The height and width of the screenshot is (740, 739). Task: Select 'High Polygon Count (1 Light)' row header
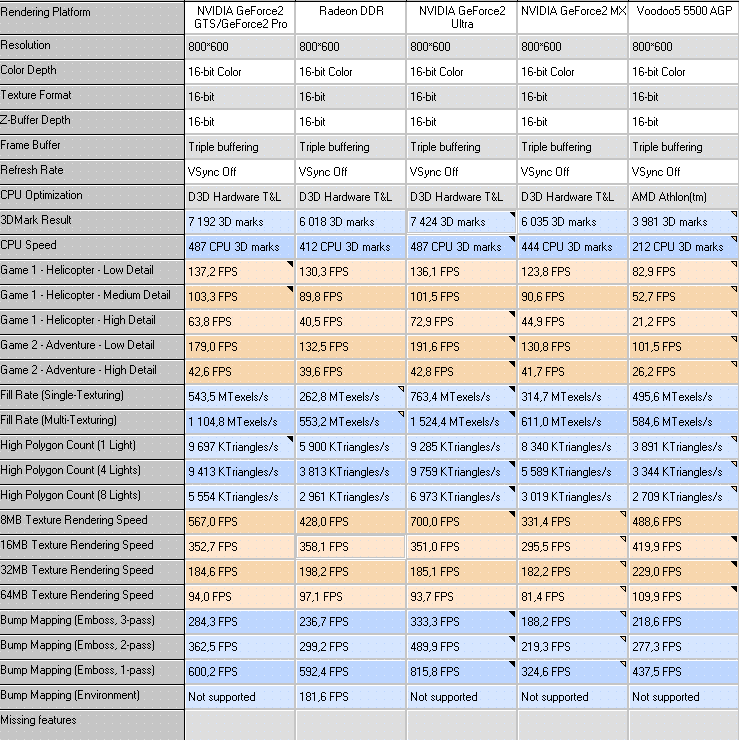pos(92,447)
